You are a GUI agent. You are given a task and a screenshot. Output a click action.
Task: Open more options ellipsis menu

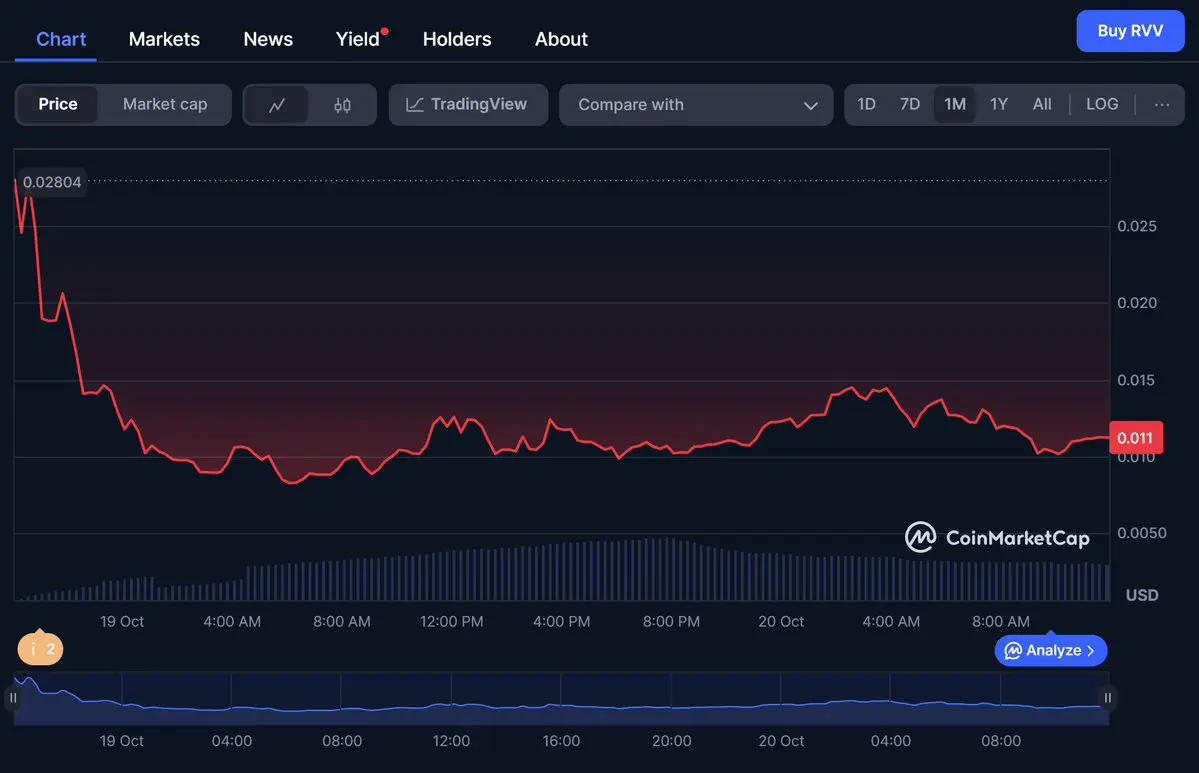(x=1162, y=105)
